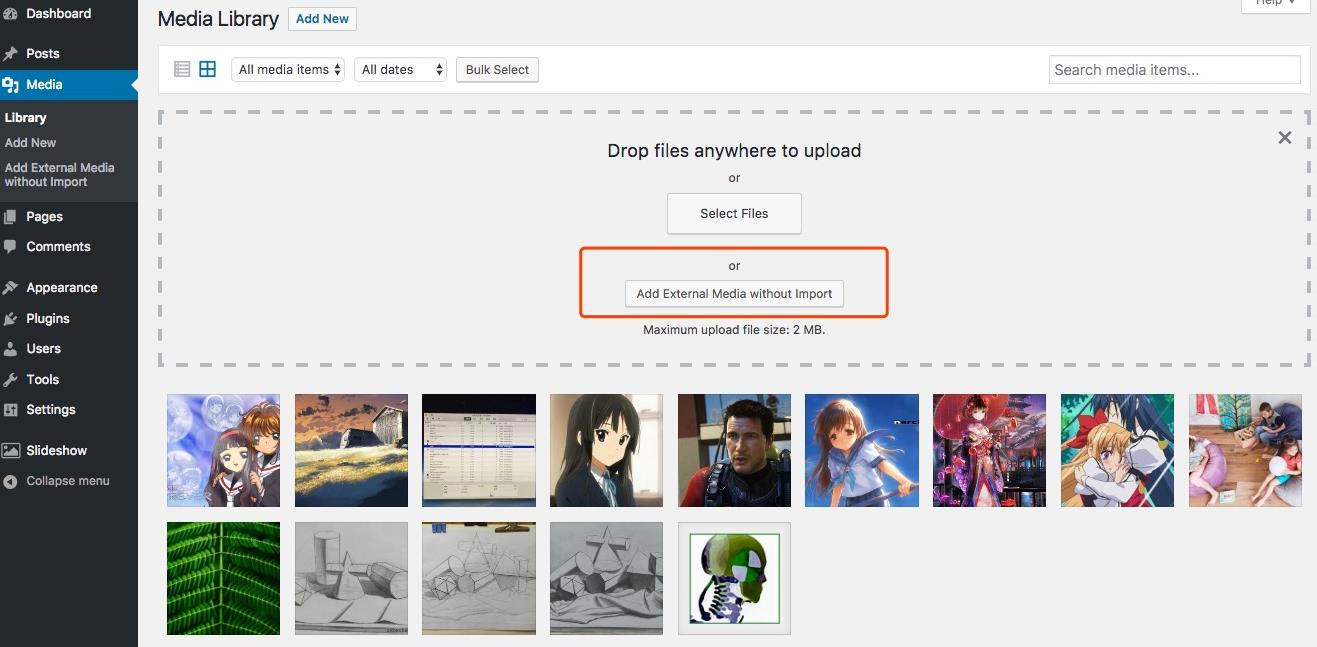Click the Select Files button

tap(734, 213)
